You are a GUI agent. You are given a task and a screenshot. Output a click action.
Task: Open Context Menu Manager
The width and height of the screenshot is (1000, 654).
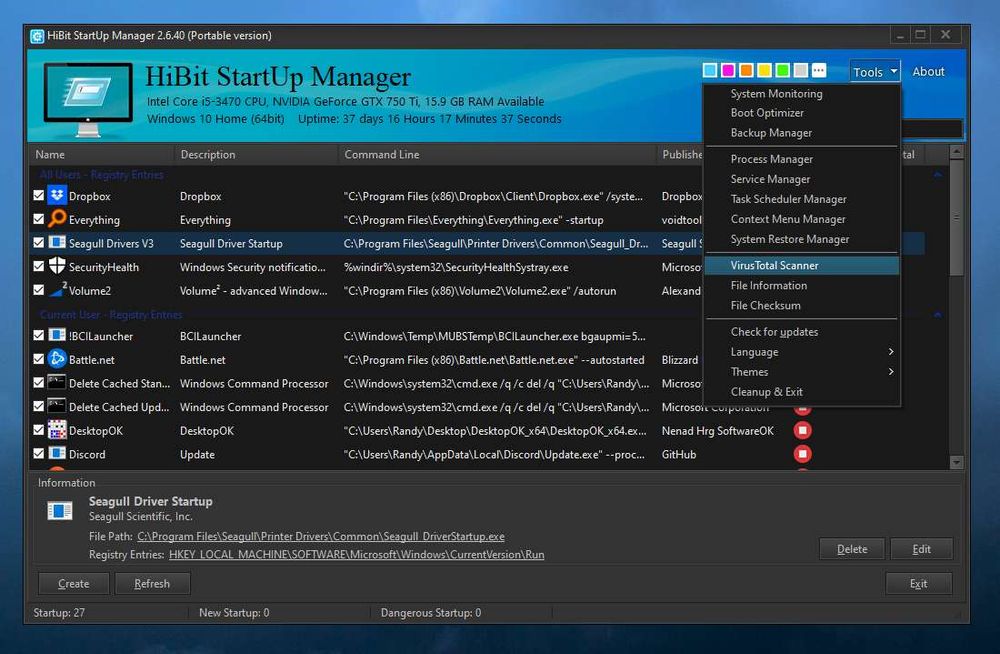[802, 219]
